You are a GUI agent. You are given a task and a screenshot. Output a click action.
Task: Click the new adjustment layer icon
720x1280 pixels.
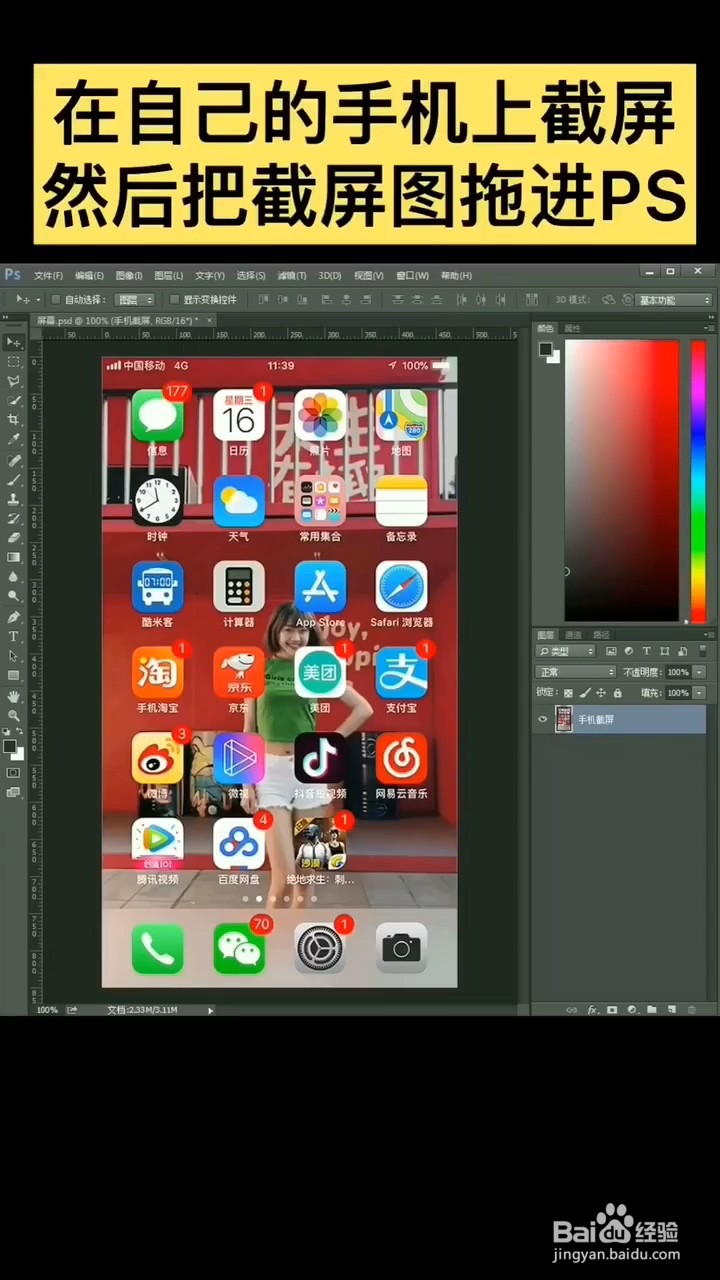click(632, 1010)
